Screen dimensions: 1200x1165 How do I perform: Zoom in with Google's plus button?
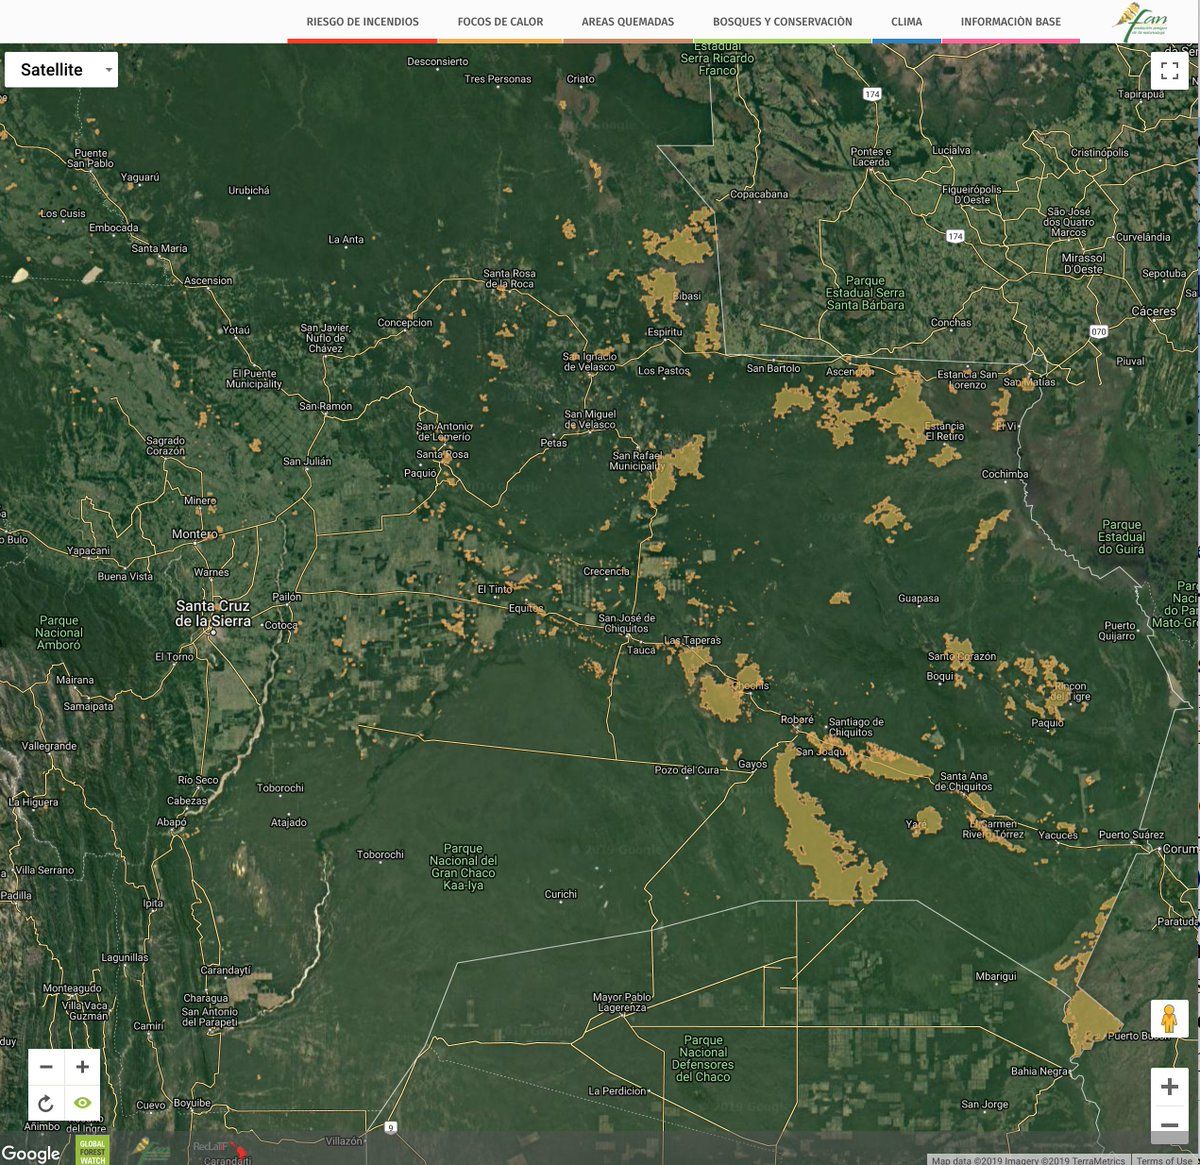(x=1169, y=1087)
